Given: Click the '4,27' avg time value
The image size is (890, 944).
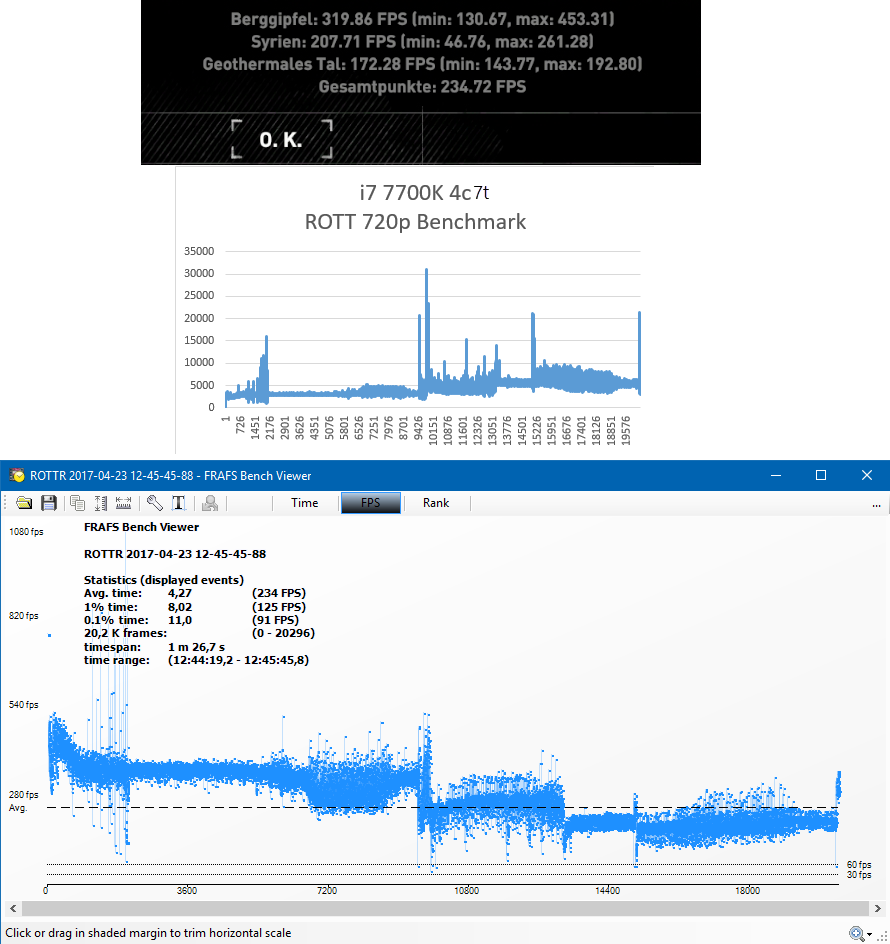Looking at the screenshot, I should (179, 593).
